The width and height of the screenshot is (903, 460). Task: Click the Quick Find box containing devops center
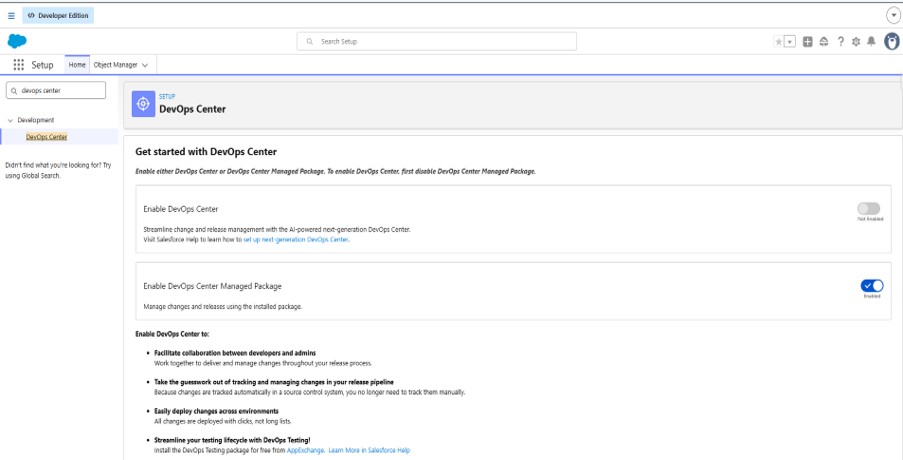[56, 90]
